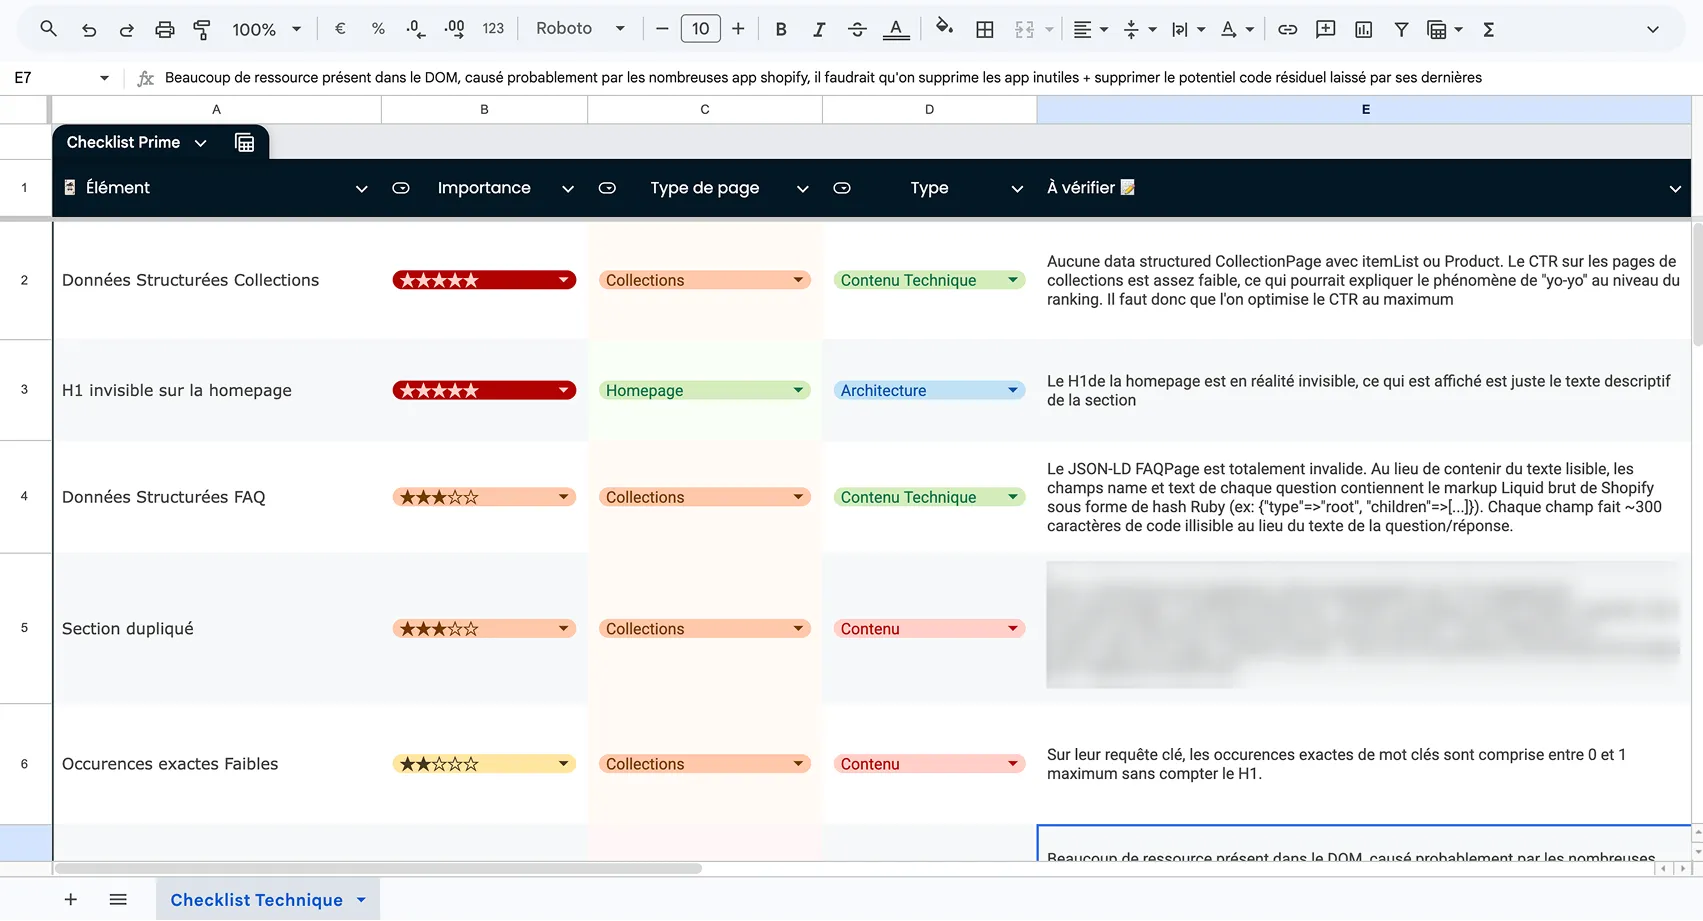Open text wrapping options
This screenshot has height=921, width=1703.
point(1189,29)
